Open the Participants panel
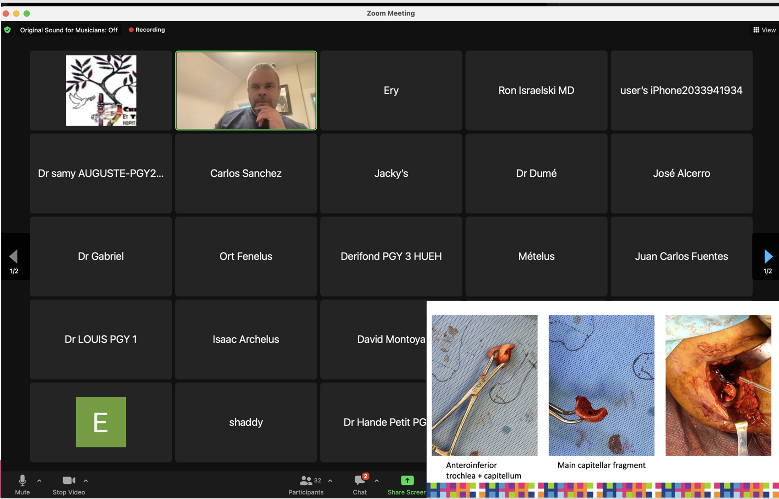 point(306,484)
